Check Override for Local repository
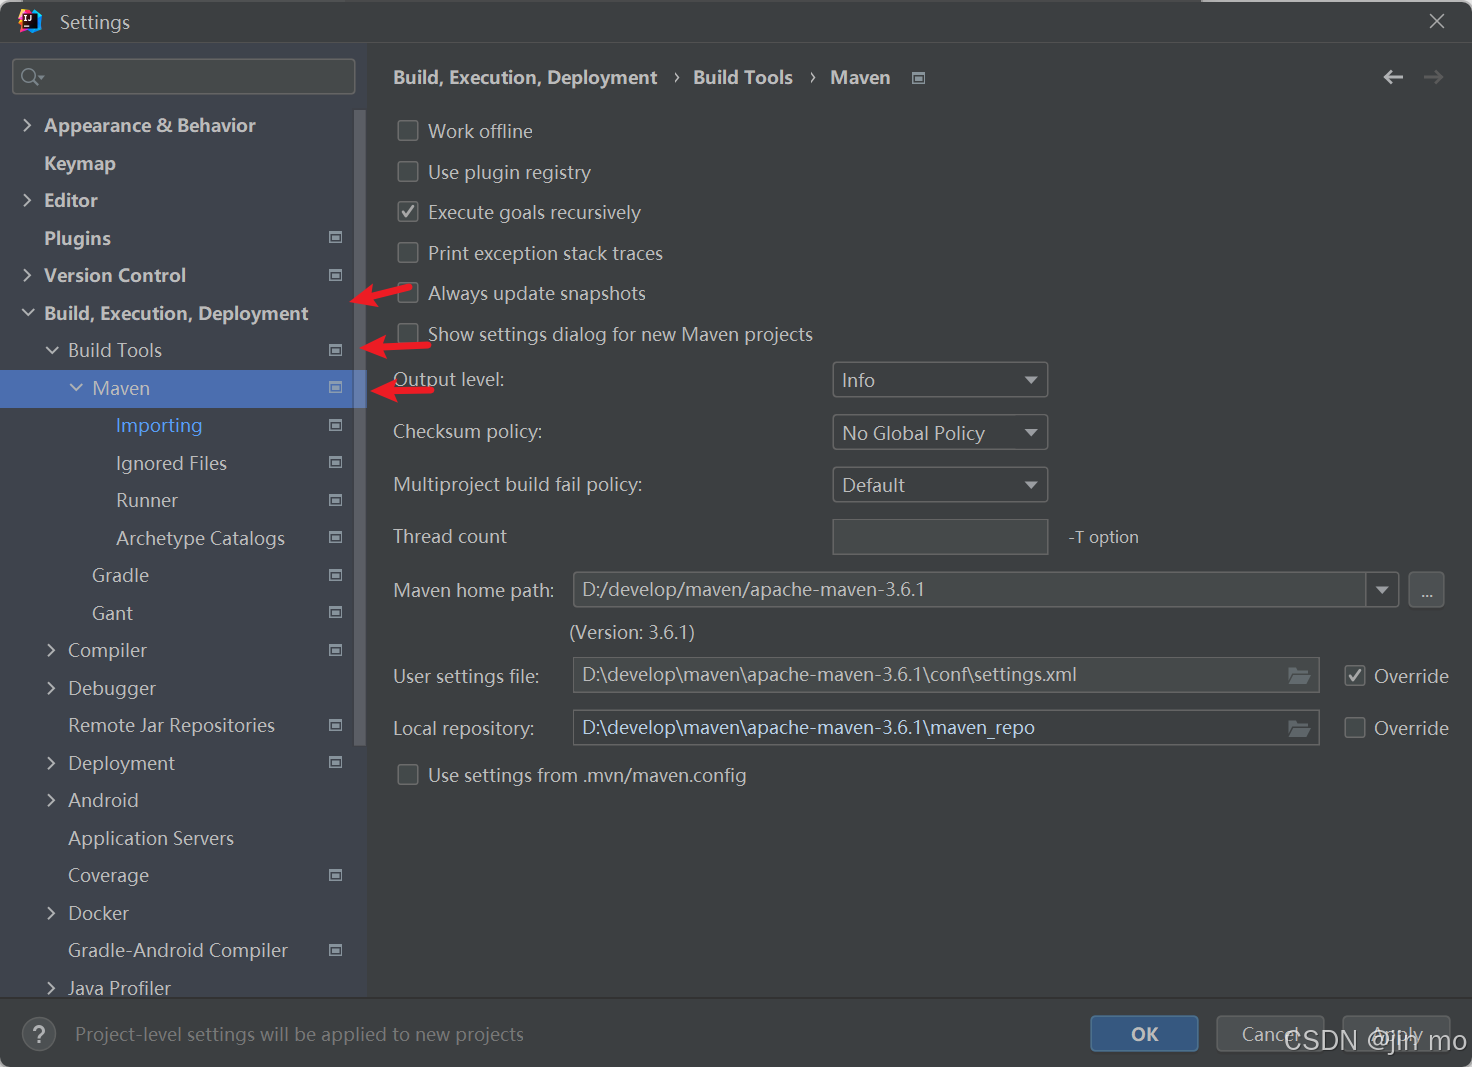The image size is (1472, 1067). point(1355,728)
